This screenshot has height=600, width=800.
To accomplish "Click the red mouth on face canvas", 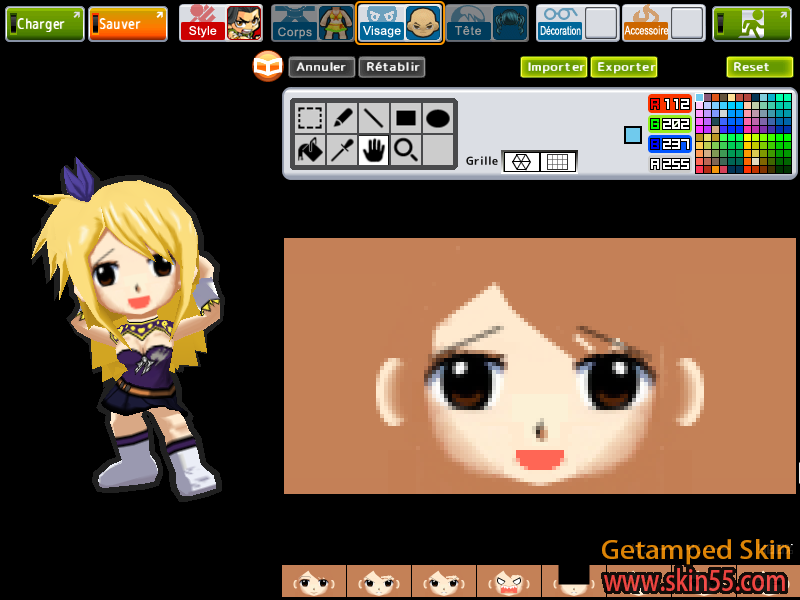I will coord(540,459).
